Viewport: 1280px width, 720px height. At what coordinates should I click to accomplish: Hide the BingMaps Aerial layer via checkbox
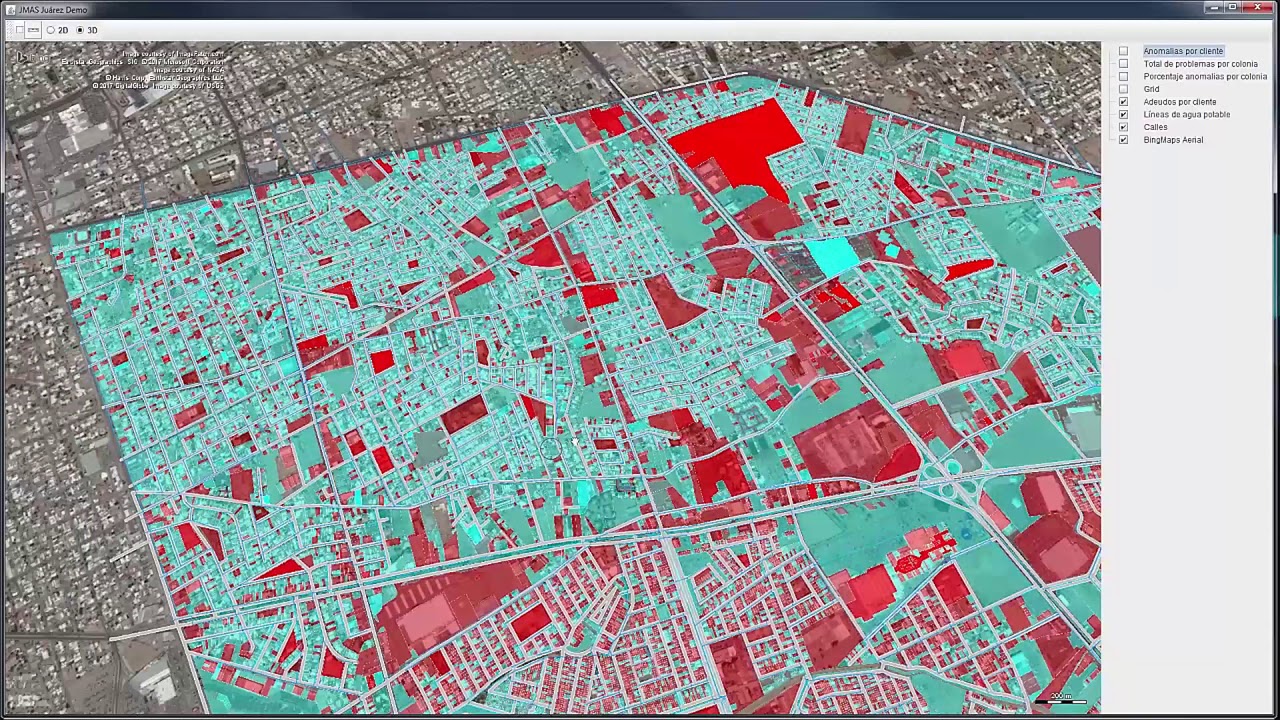(1123, 140)
